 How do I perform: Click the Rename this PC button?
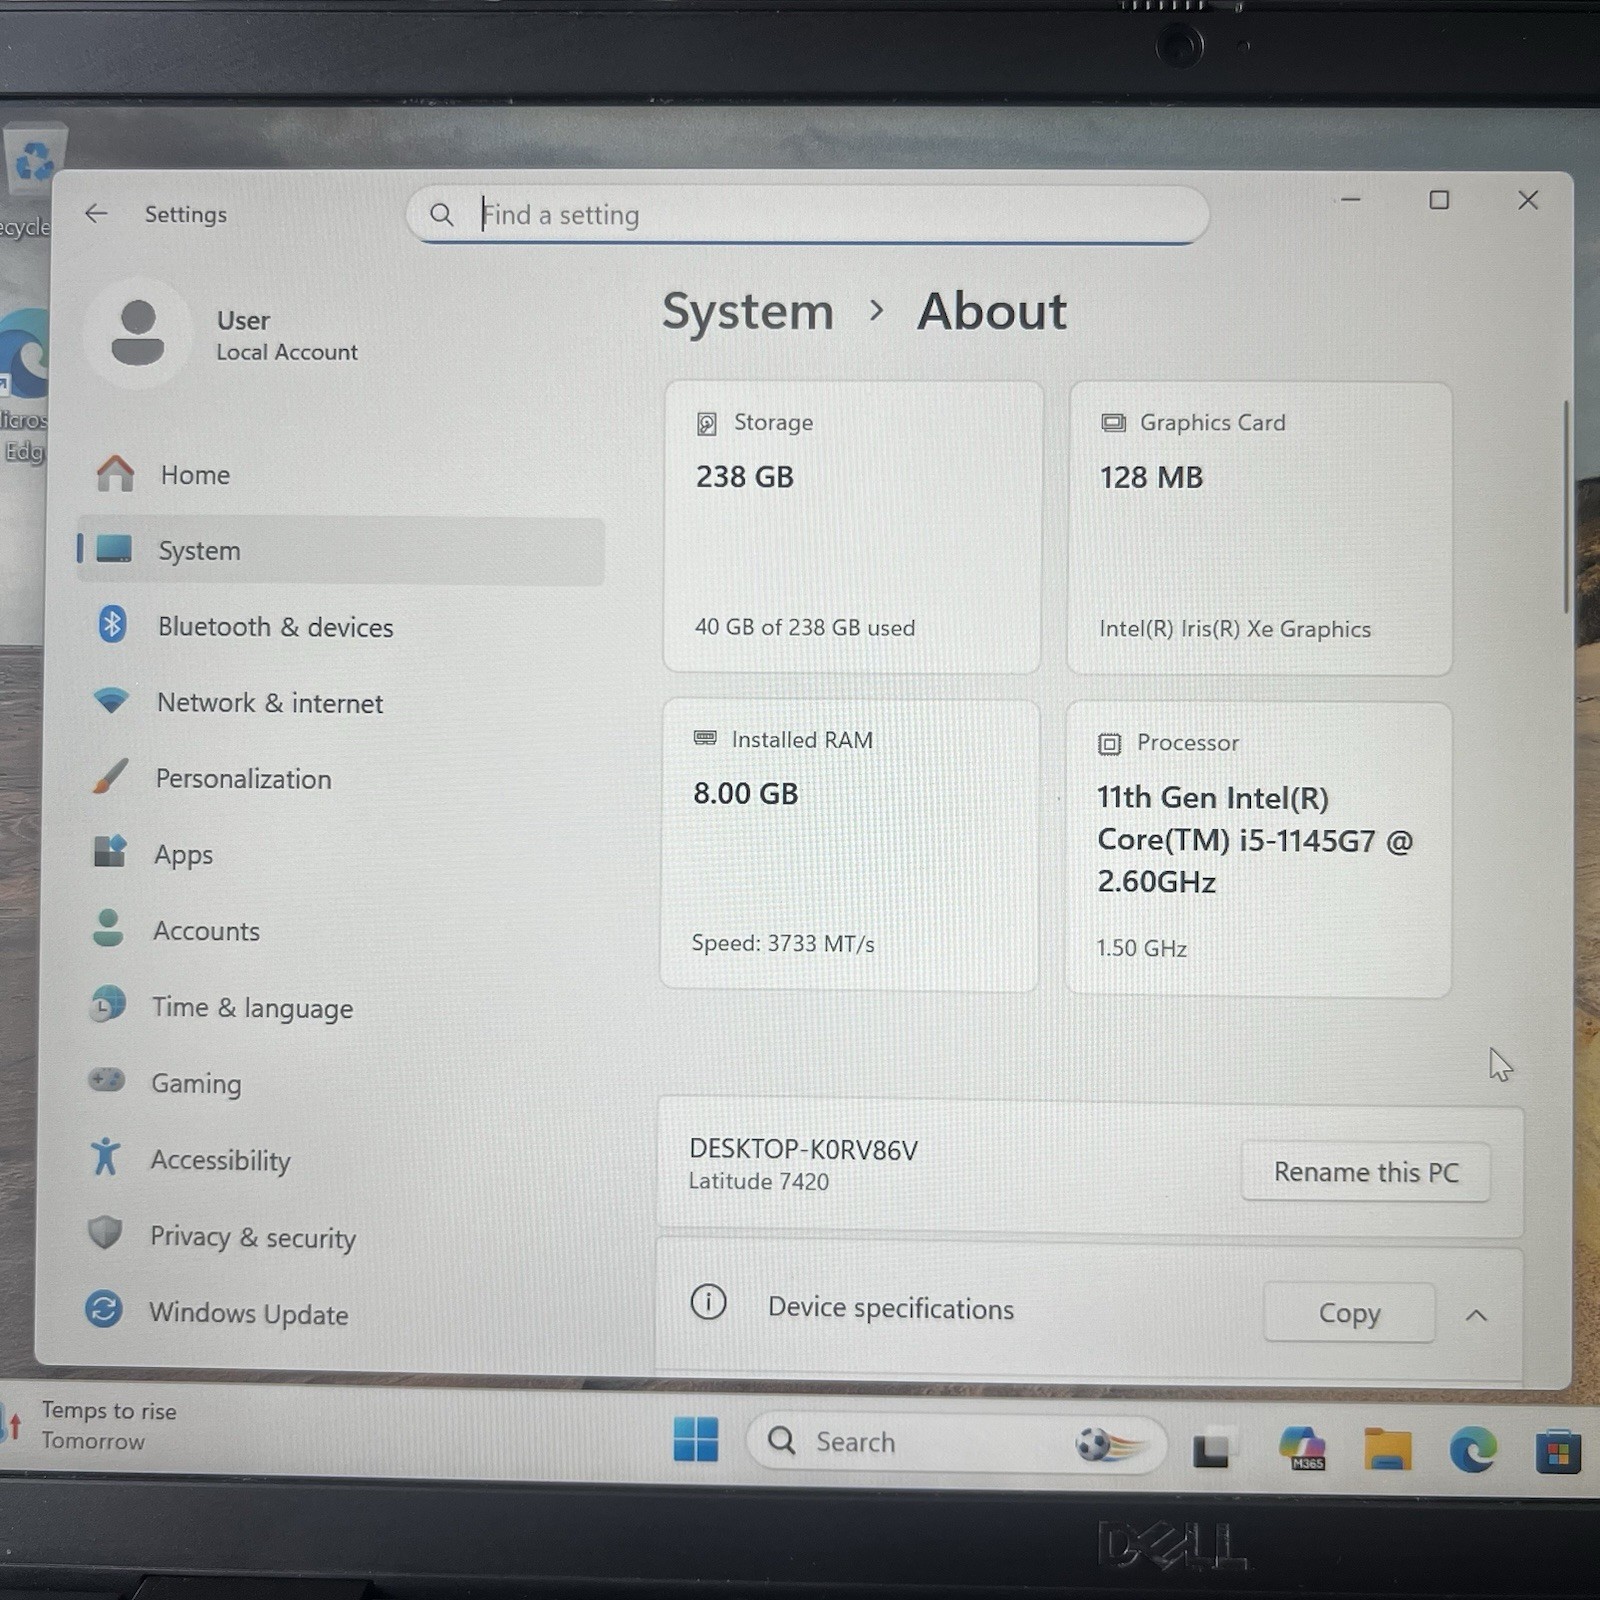(1366, 1172)
